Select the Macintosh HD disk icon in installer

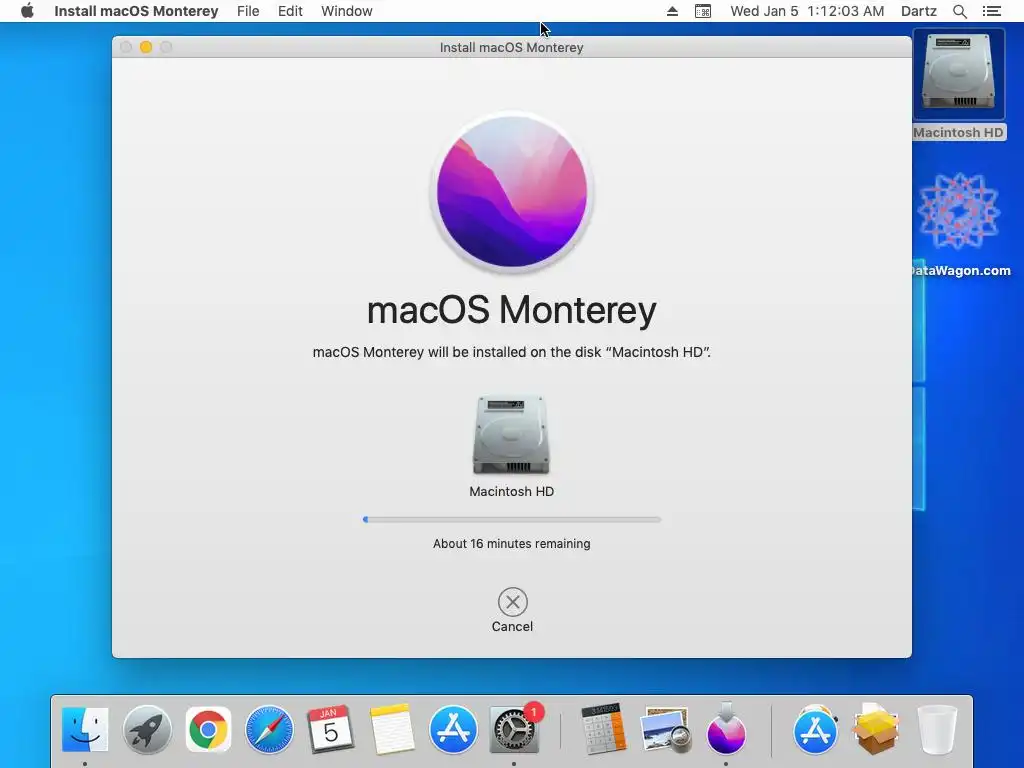tap(511, 434)
